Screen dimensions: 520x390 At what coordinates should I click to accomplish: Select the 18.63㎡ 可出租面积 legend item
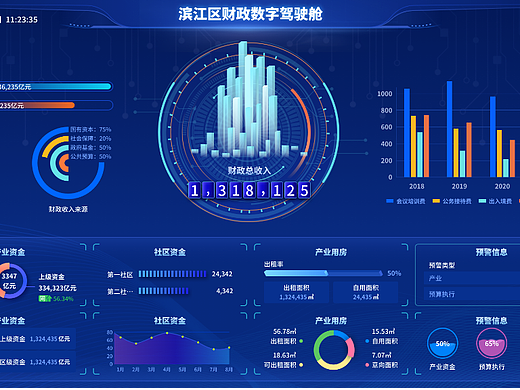click(283, 360)
